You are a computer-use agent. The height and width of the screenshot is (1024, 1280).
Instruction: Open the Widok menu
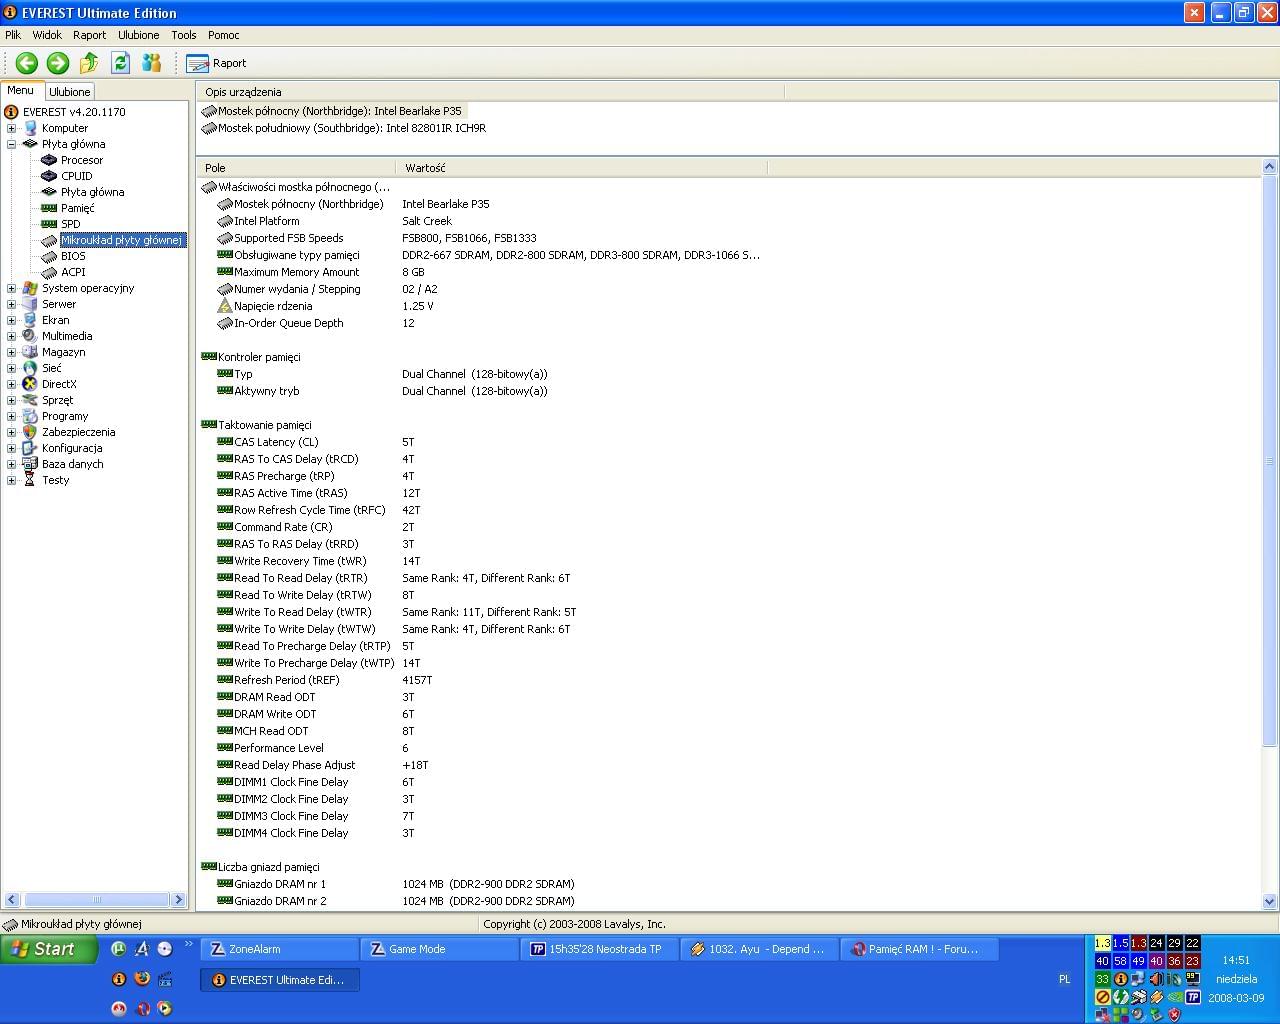(47, 35)
